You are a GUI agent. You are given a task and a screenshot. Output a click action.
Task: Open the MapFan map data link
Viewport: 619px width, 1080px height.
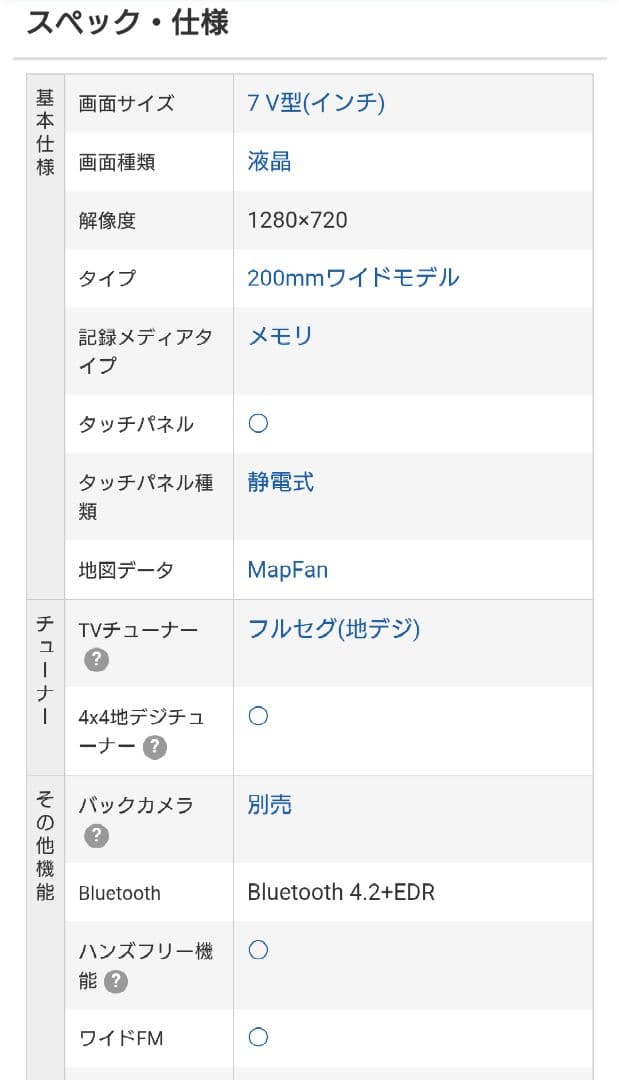(287, 570)
